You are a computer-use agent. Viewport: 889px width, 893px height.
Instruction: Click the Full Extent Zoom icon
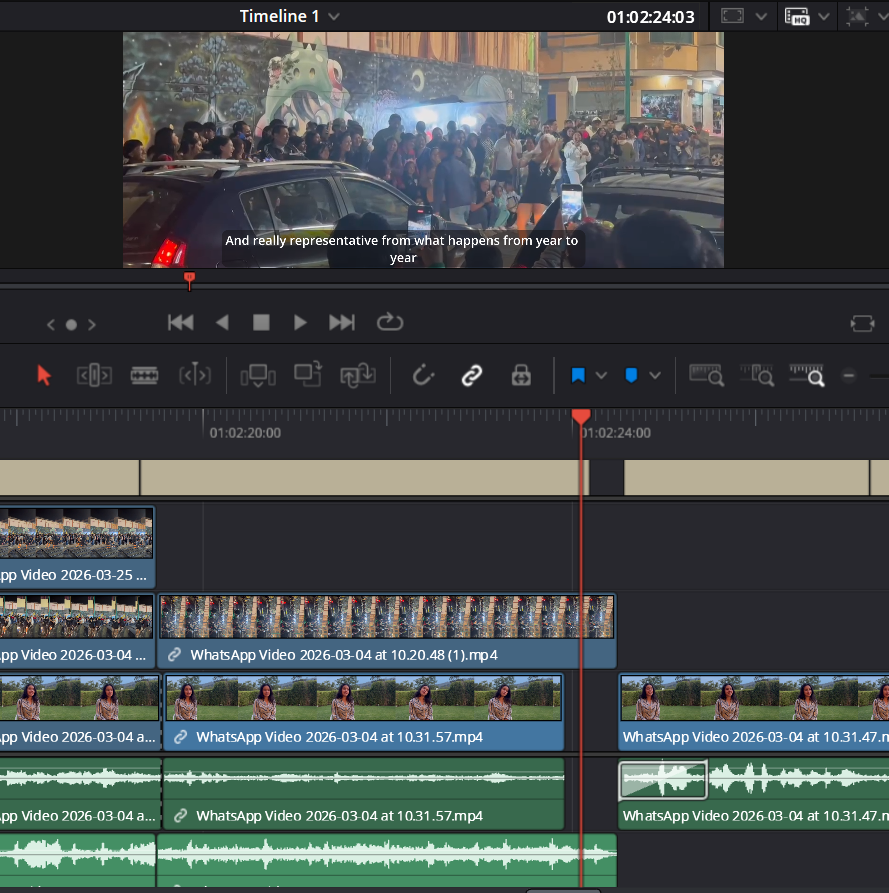click(704, 375)
